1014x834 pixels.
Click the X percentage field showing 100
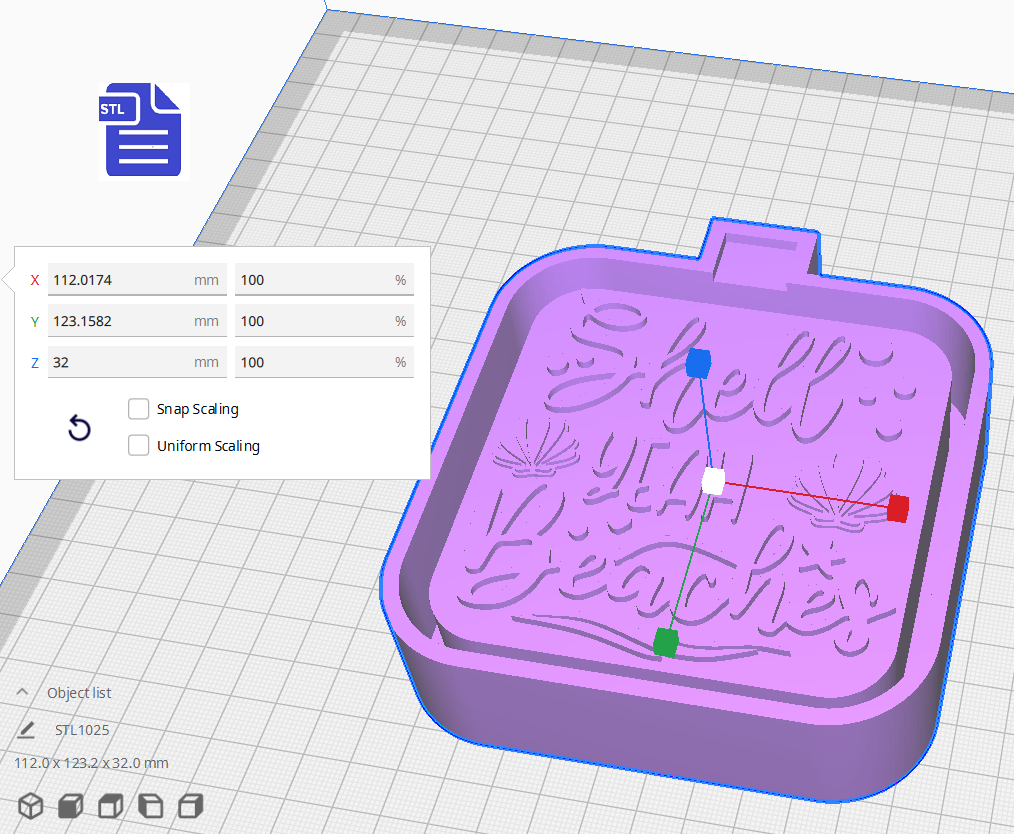324,280
